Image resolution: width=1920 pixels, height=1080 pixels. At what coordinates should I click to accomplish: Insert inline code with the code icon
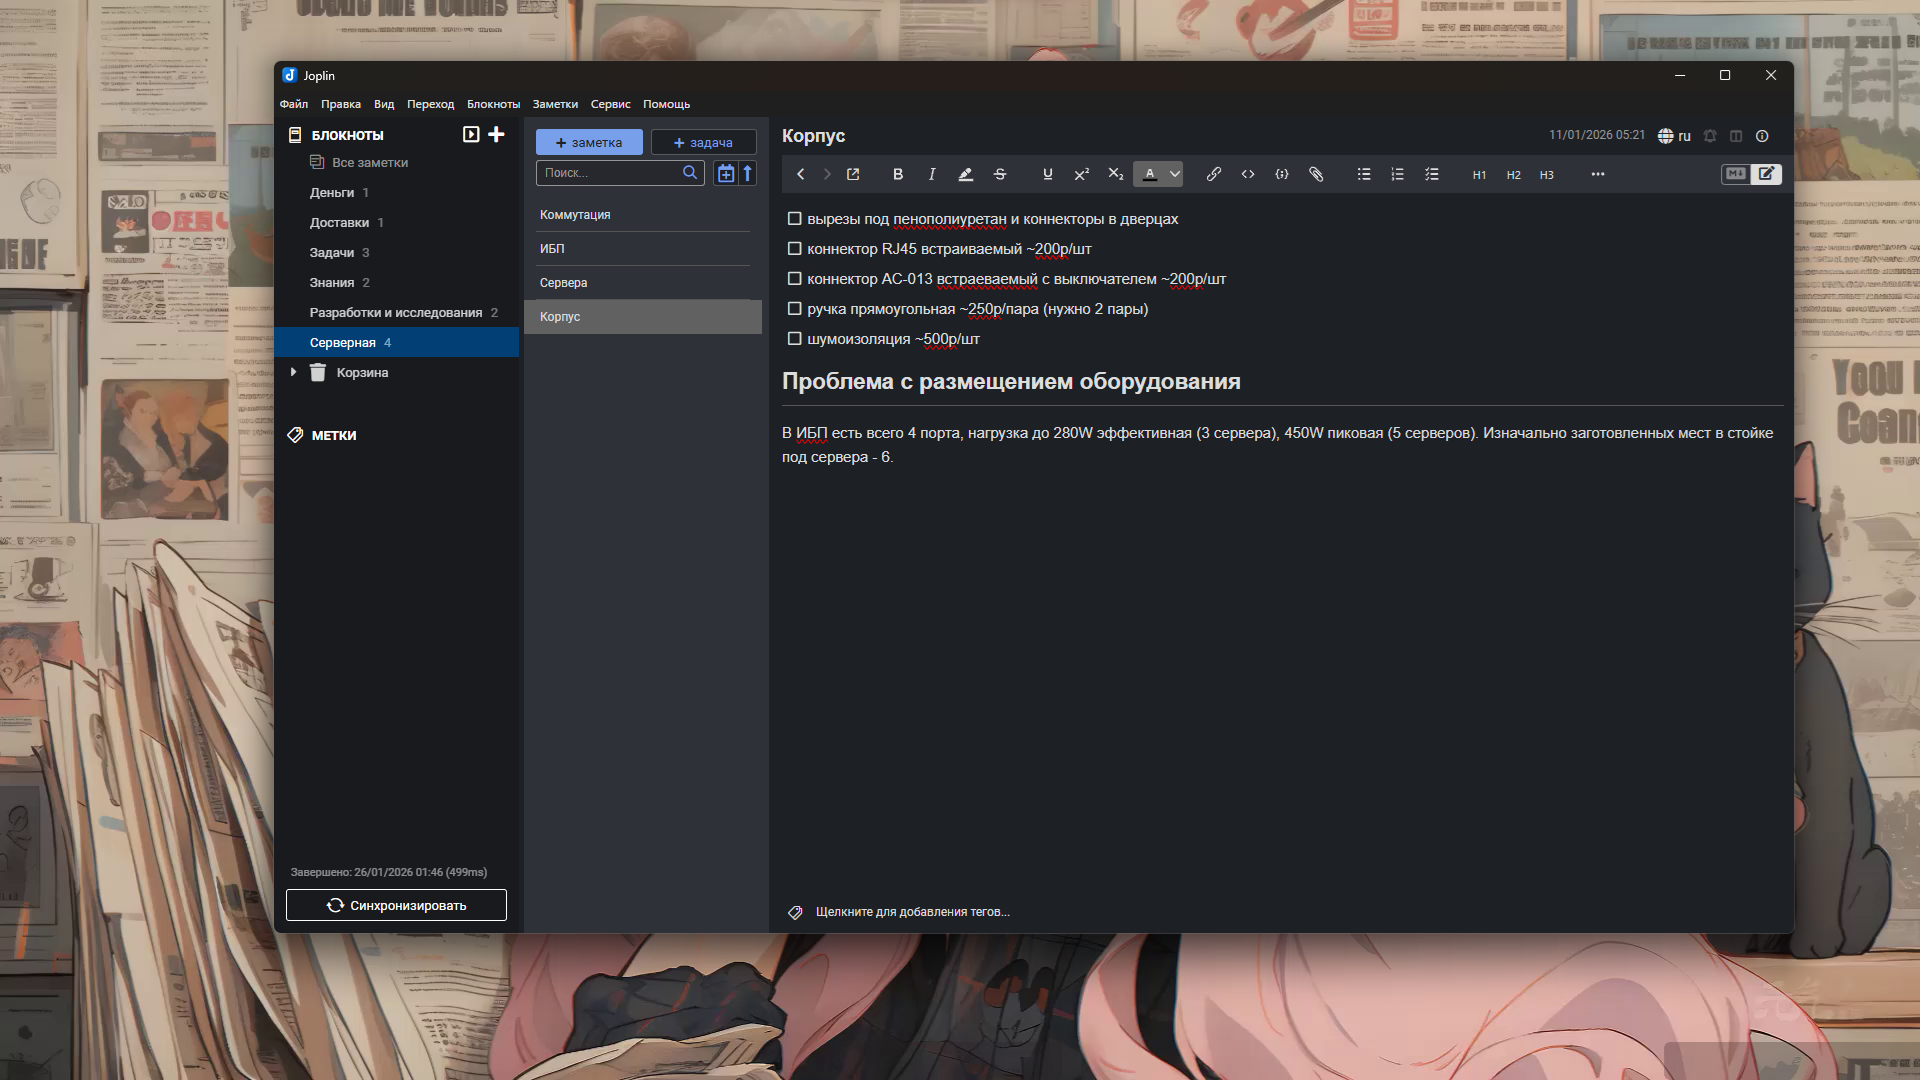point(1248,173)
